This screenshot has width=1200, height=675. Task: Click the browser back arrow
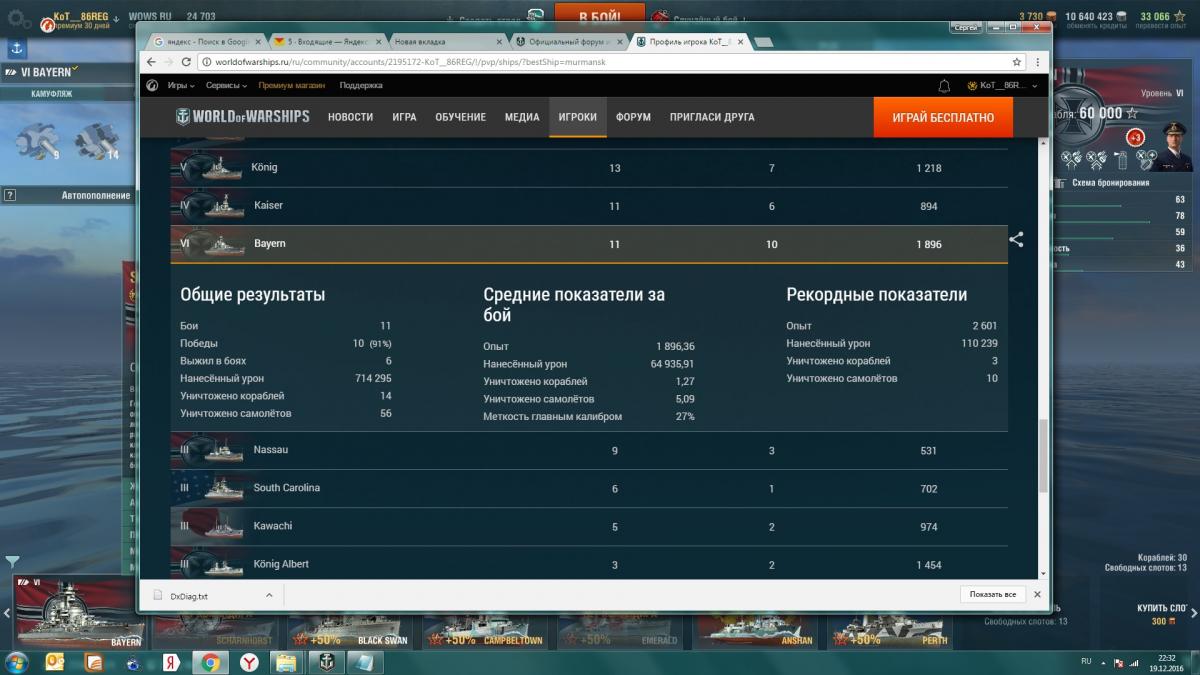tap(152, 62)
